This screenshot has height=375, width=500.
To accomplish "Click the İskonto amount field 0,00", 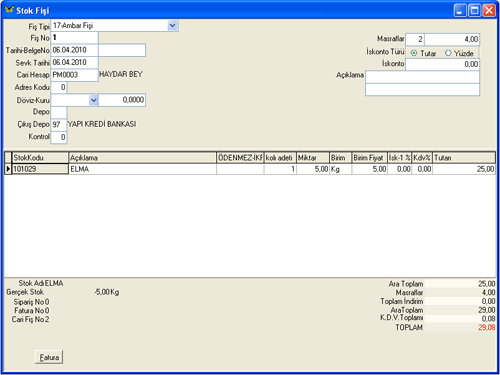I will click(x=443, y=64).
